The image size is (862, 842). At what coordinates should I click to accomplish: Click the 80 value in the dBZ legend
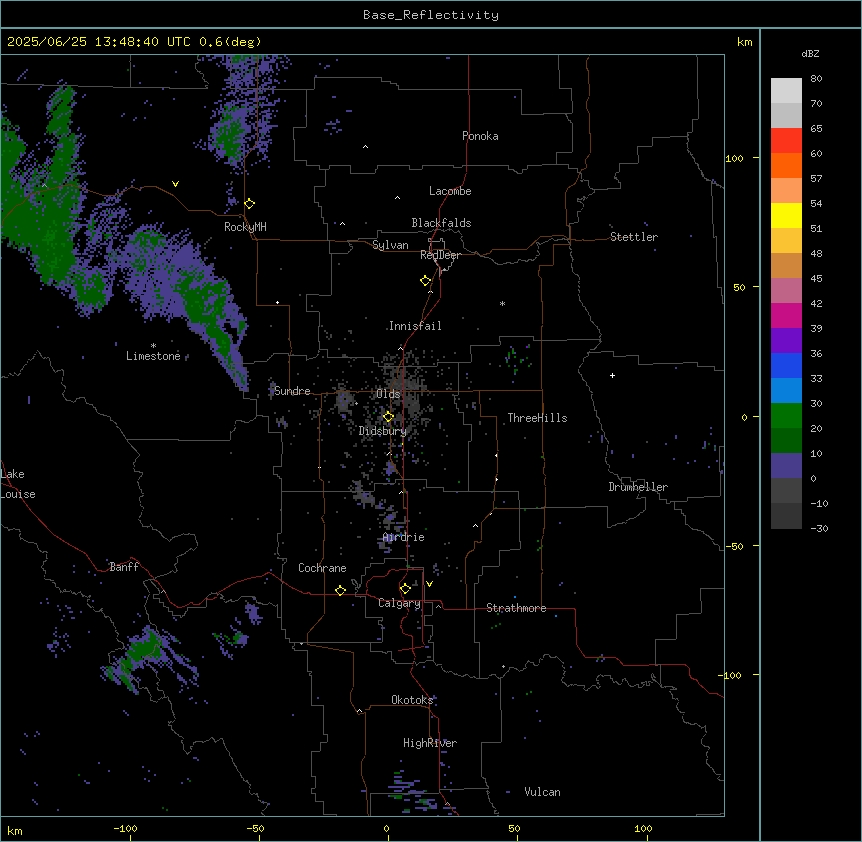tap(816, 79)
